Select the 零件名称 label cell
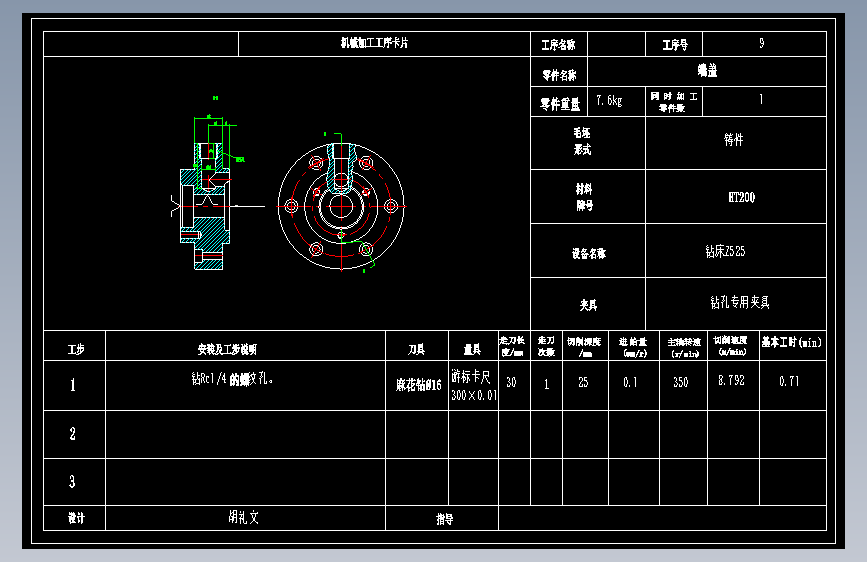The image size is (867, 562). [558, 74]
